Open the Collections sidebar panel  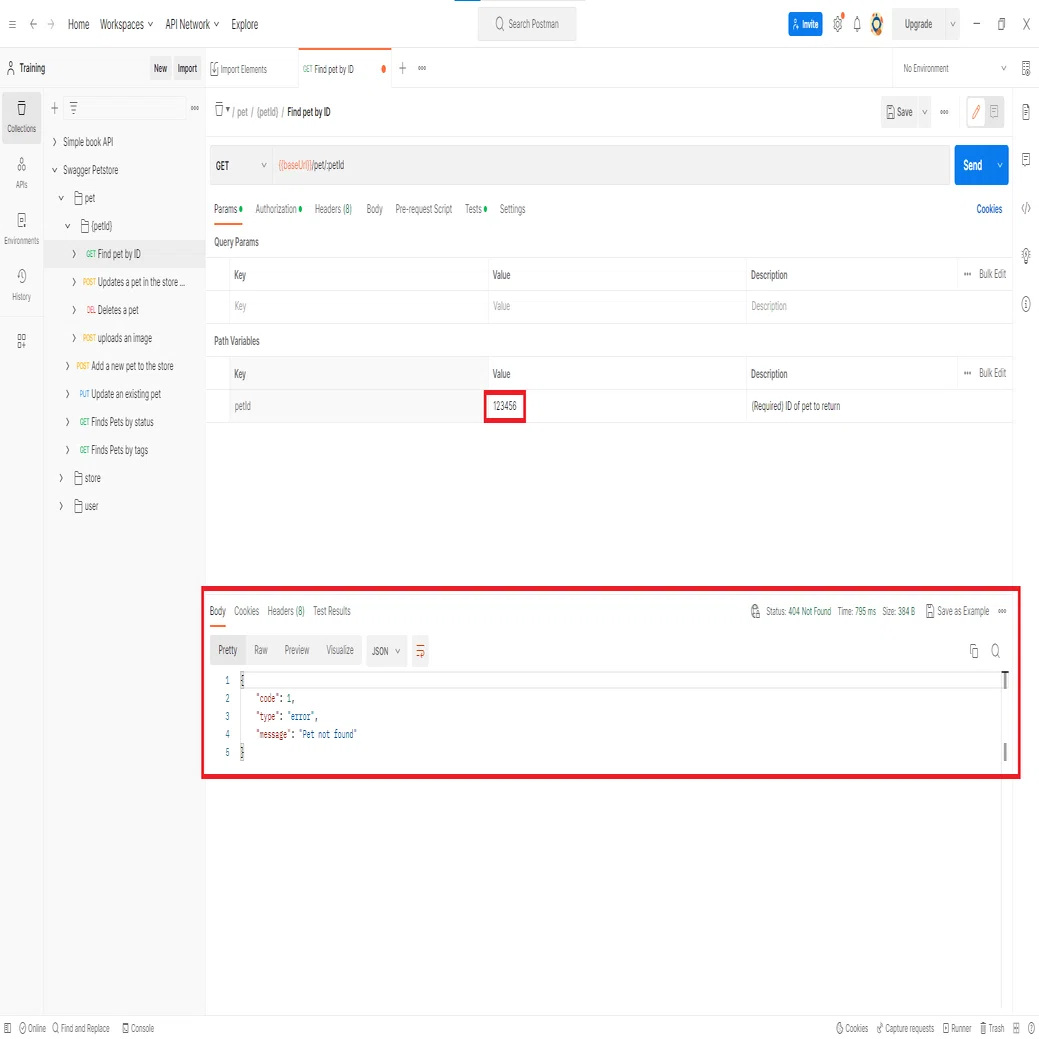click(21, 117)
